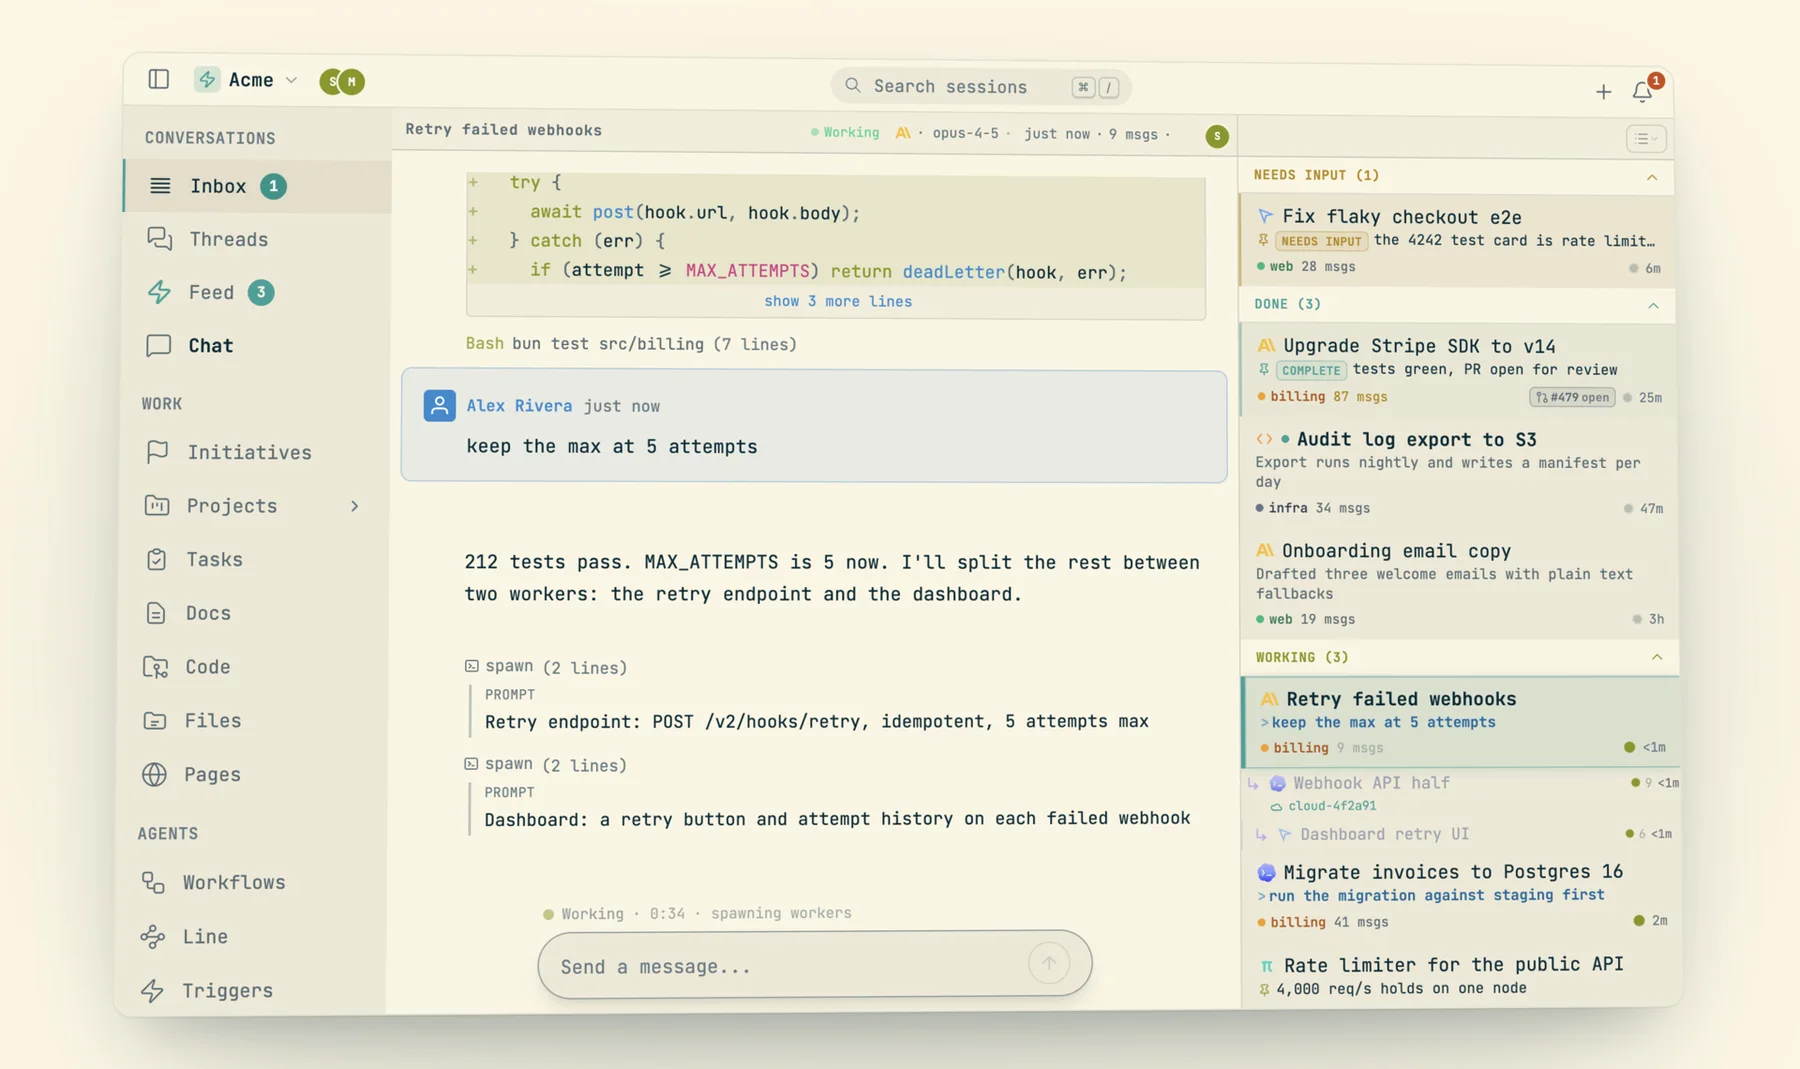Click the #479 open PR badge
Screen dimensions: 1800x1069
[x=1572, y=397]
